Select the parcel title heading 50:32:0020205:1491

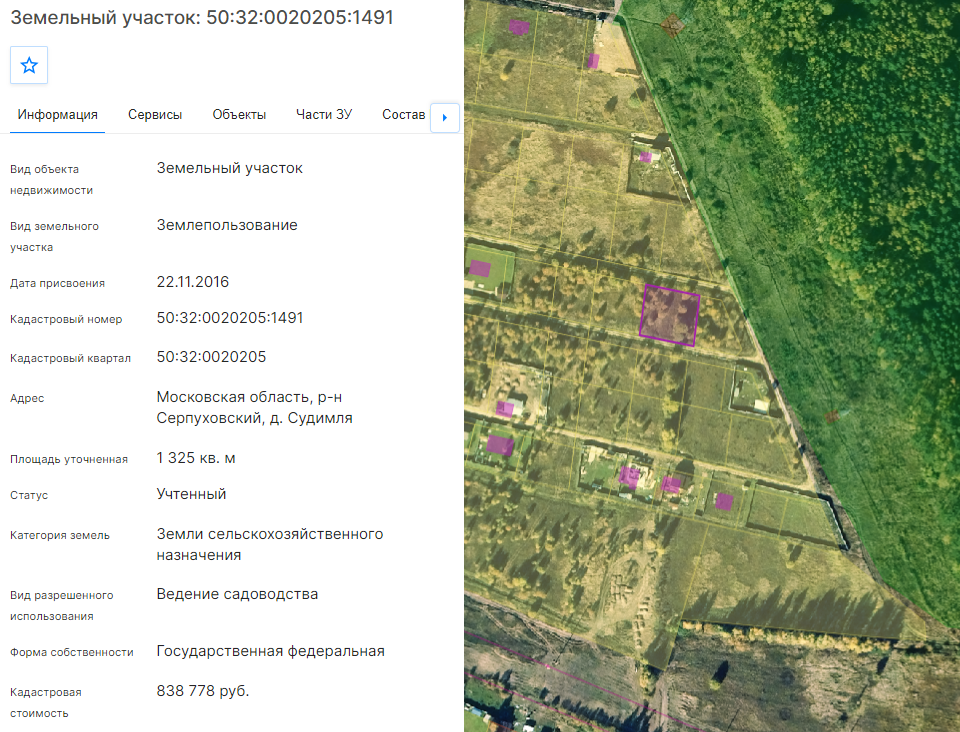[201, 17]
